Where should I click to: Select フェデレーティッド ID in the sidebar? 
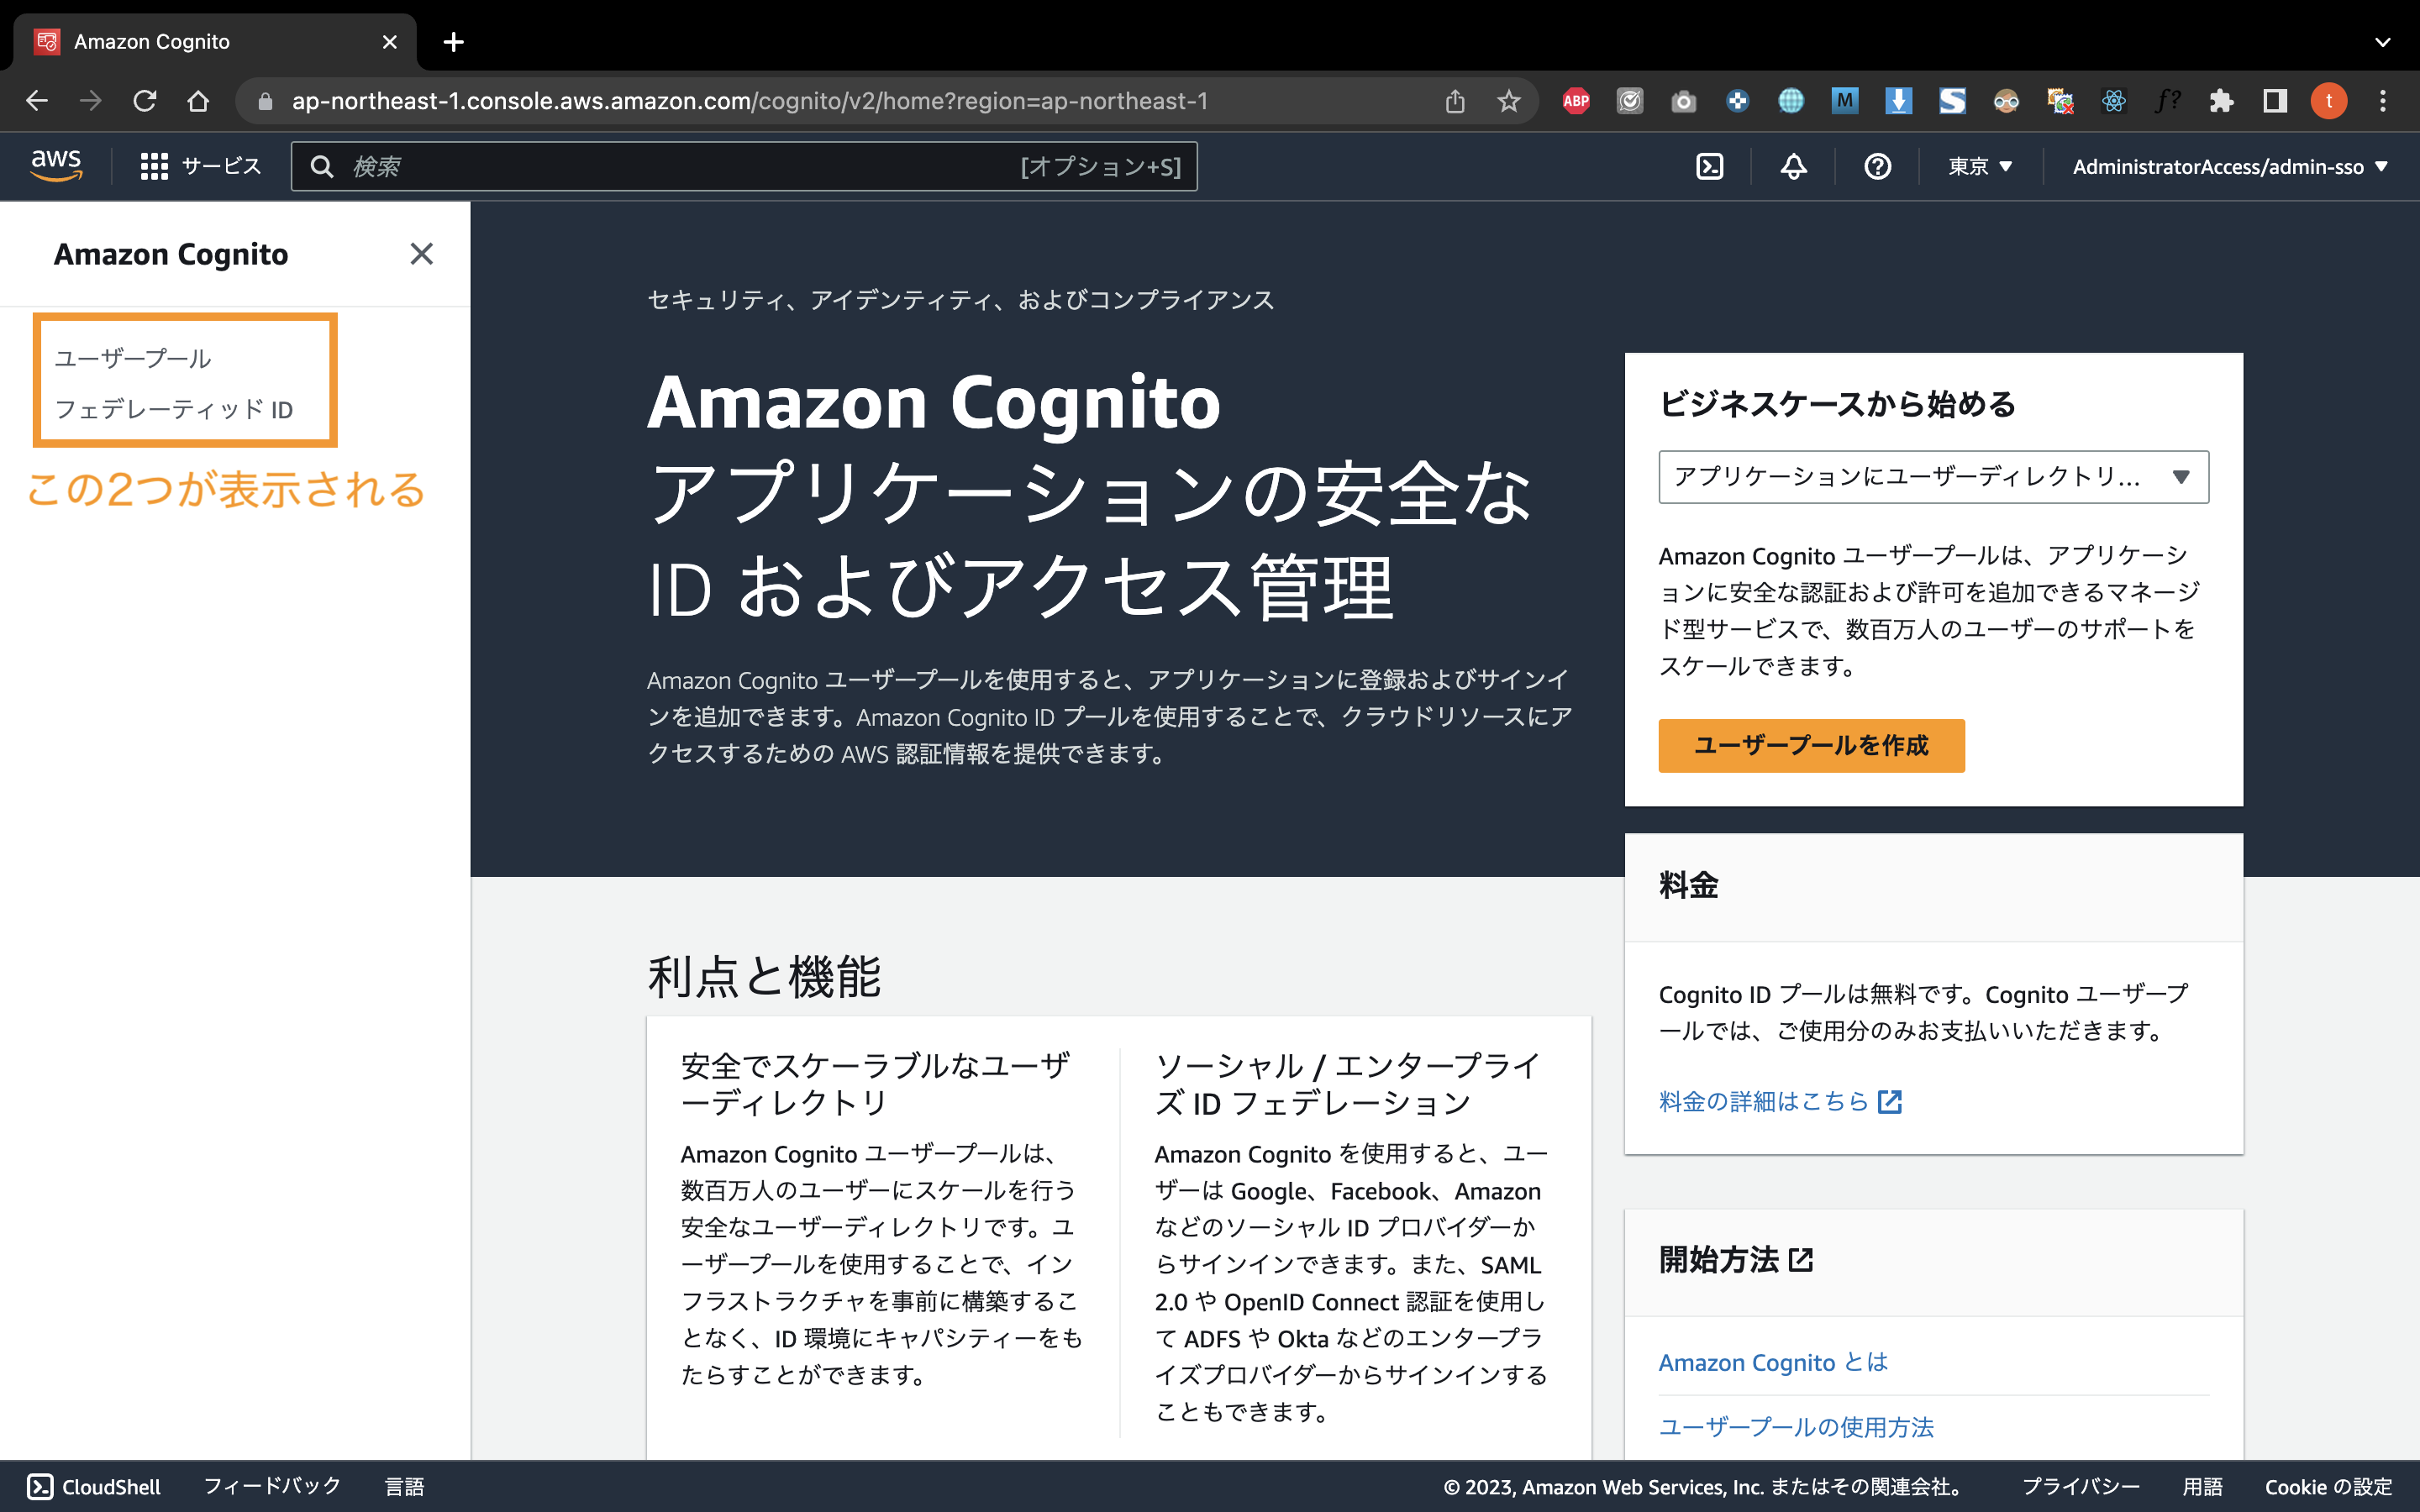(x=174, y=409)
